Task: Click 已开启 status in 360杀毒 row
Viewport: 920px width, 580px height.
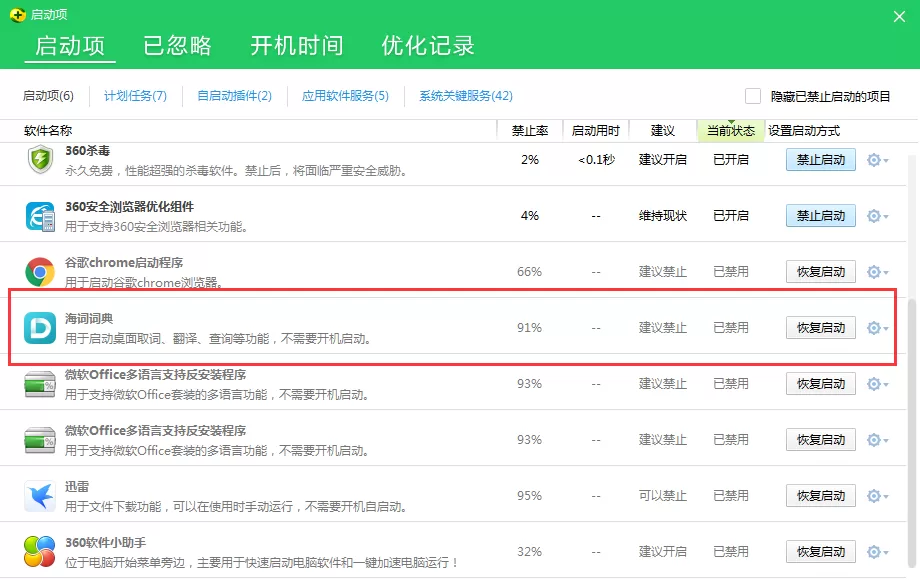Action: [730, 160]
